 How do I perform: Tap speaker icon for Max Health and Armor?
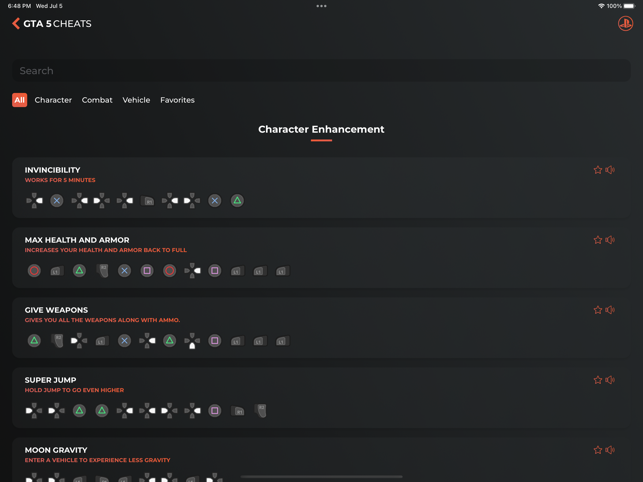610,240
